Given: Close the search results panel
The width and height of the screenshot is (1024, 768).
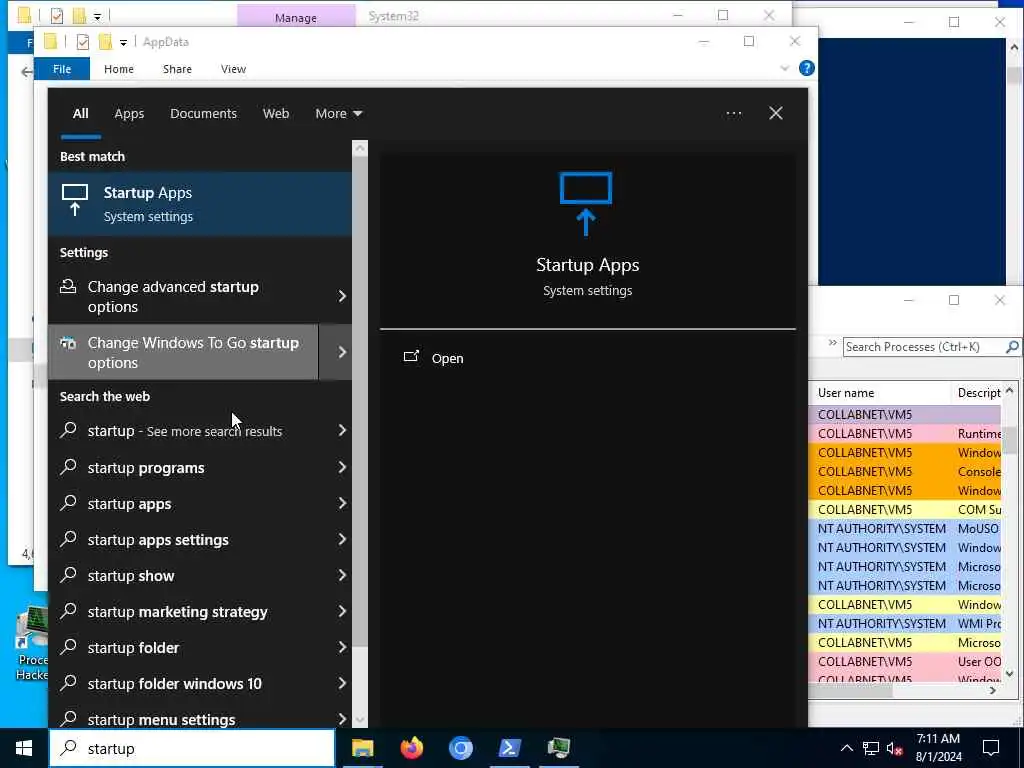Looking at the screenshot, I should pos(776,114).
